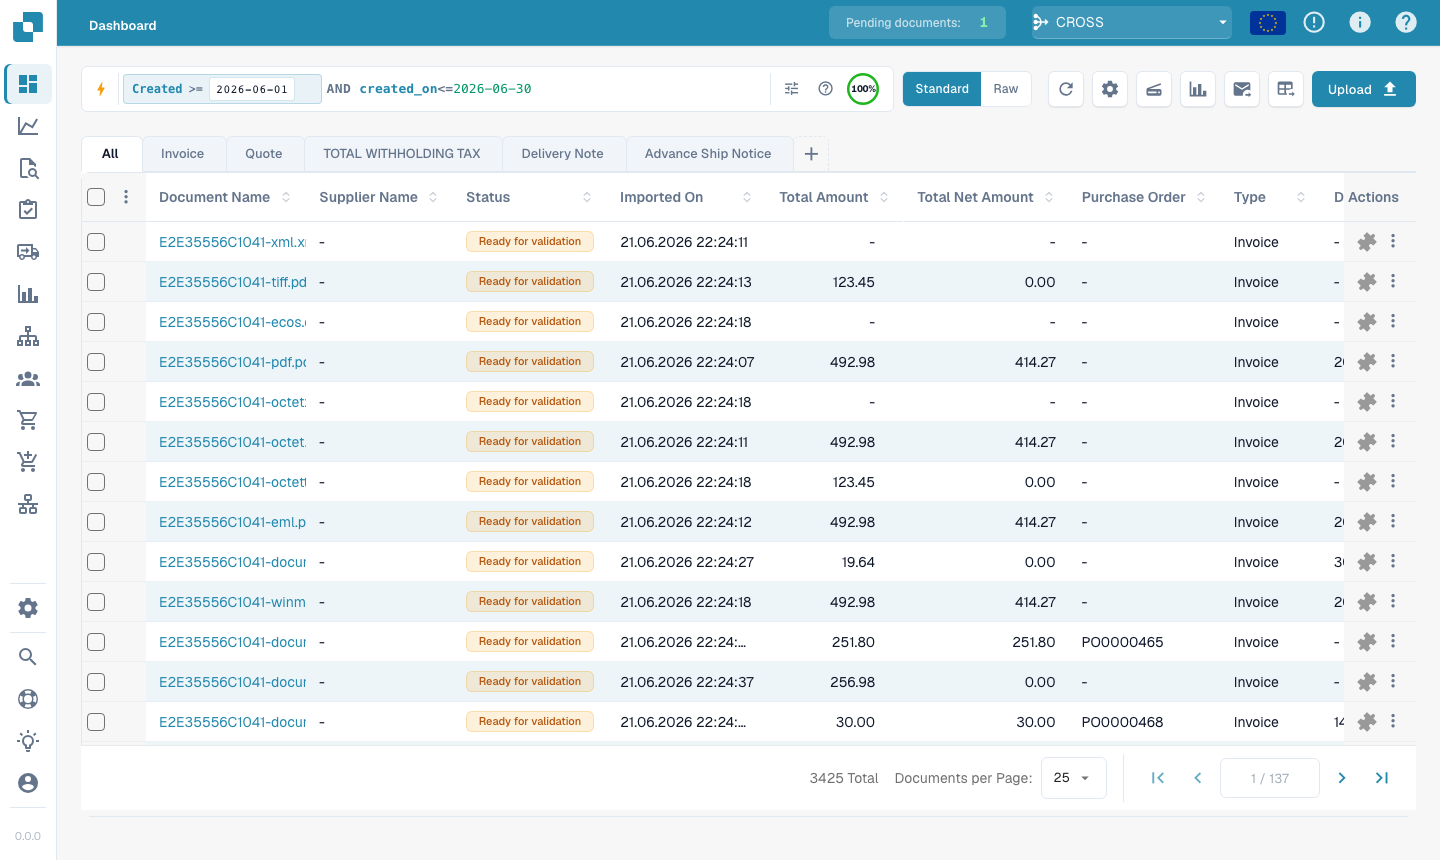Open the three-dot menu for E2E35556C1041-ecos row
This screenshot has width=1440, height=860.
1393,322
